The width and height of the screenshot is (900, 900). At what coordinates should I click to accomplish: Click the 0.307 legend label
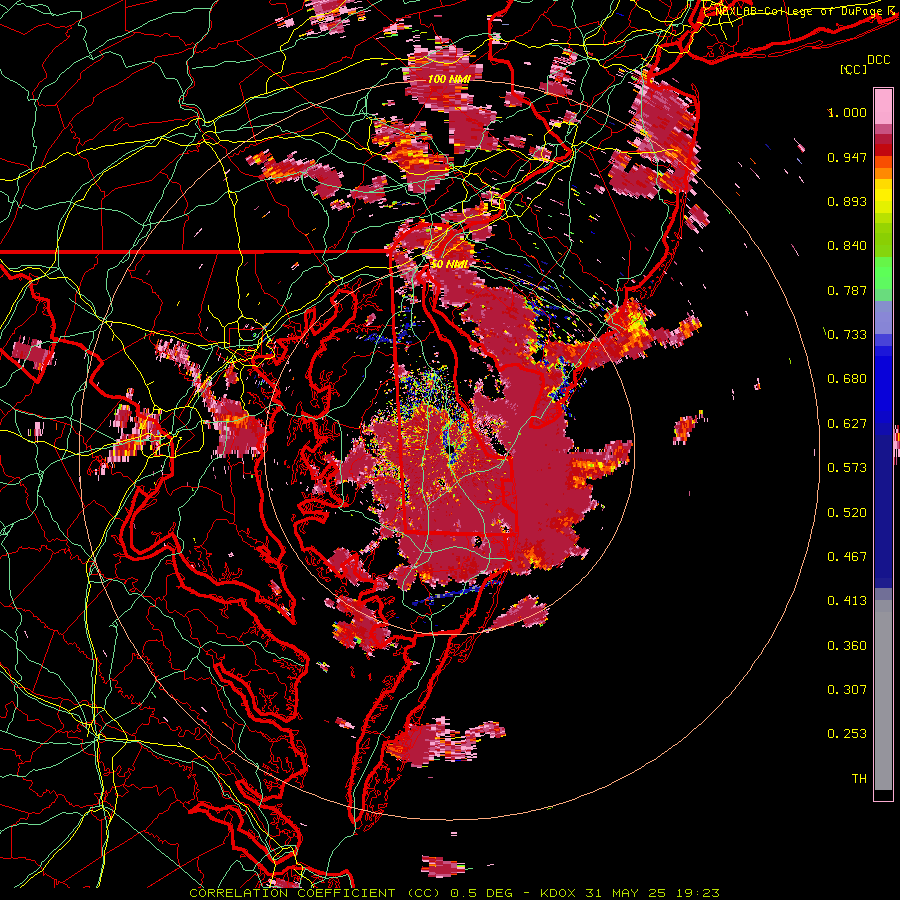pos(847,690)
